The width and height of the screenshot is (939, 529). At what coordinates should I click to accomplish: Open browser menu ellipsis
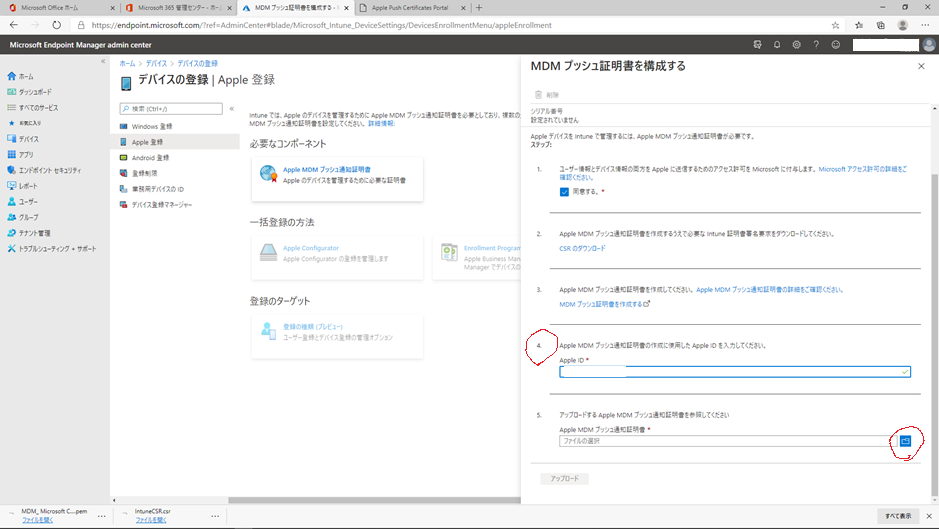tap(925, 25)
